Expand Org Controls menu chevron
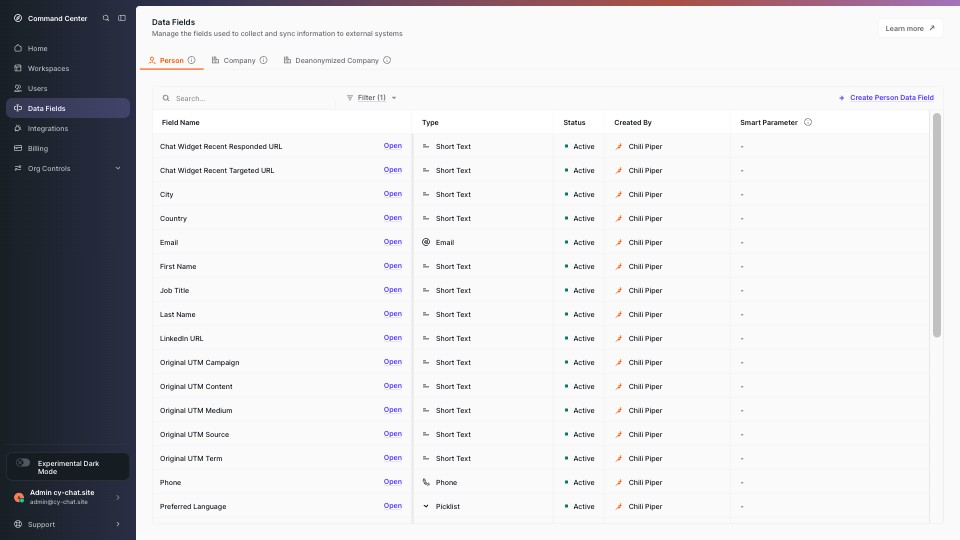Viewport: 960px width, 540px height. [118, 168]
